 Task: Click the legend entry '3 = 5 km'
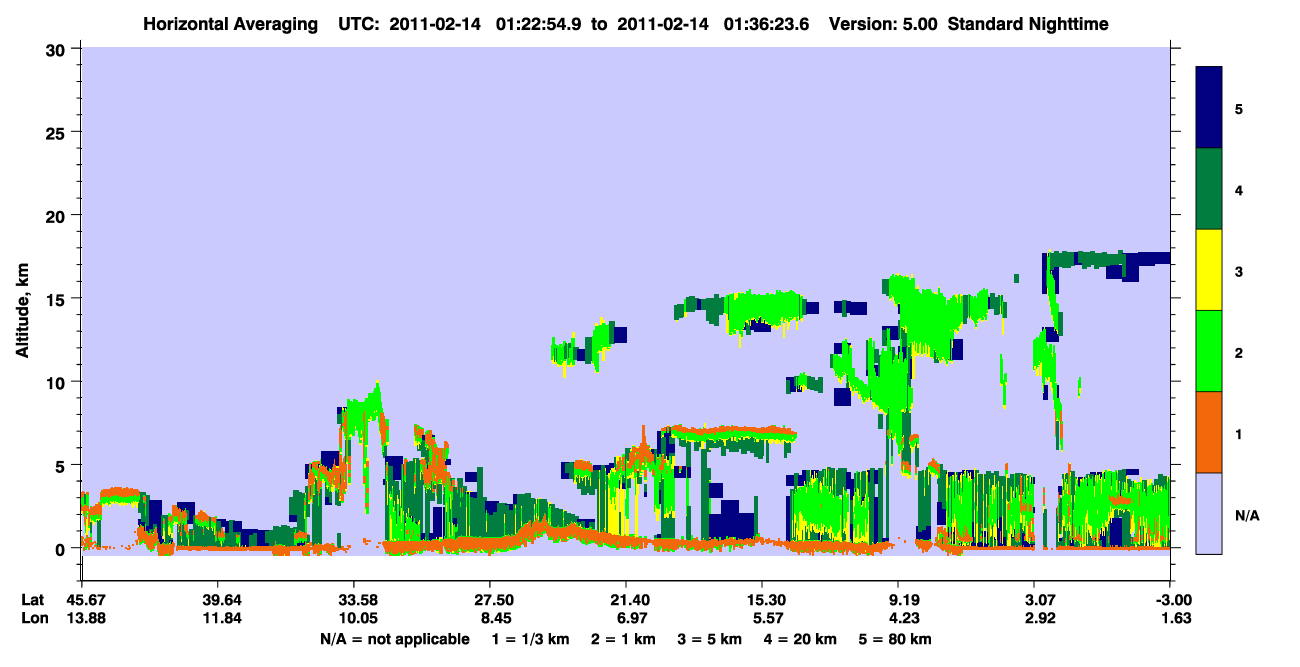711,639
